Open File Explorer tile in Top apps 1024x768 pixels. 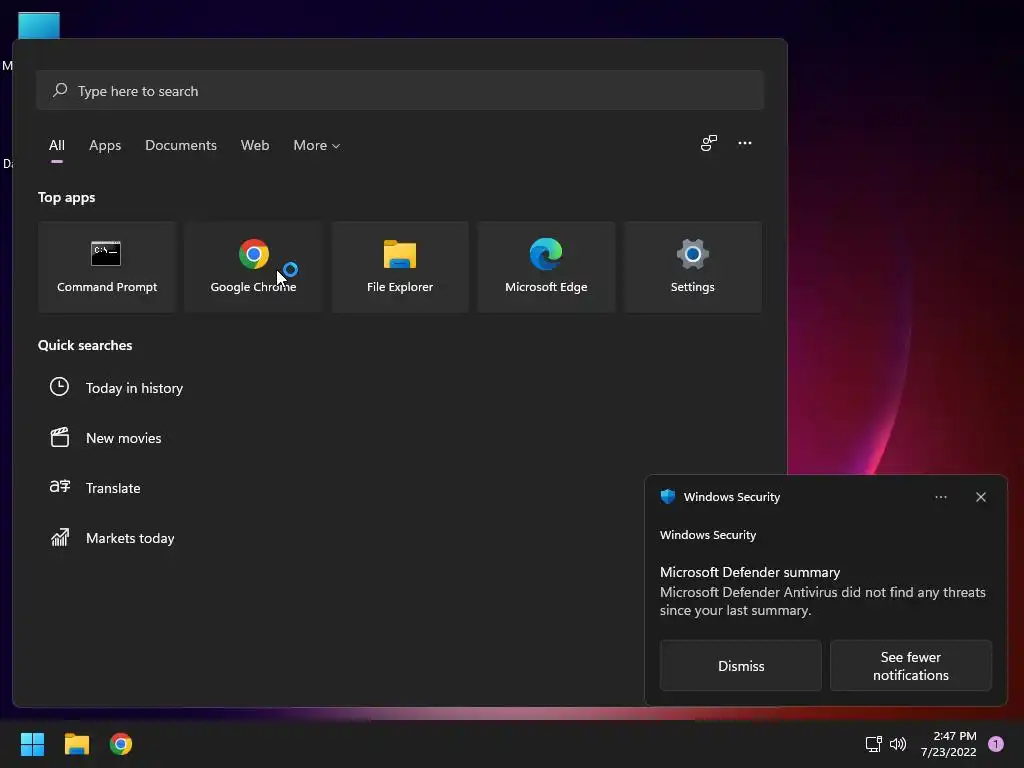(x=400, y=266)
